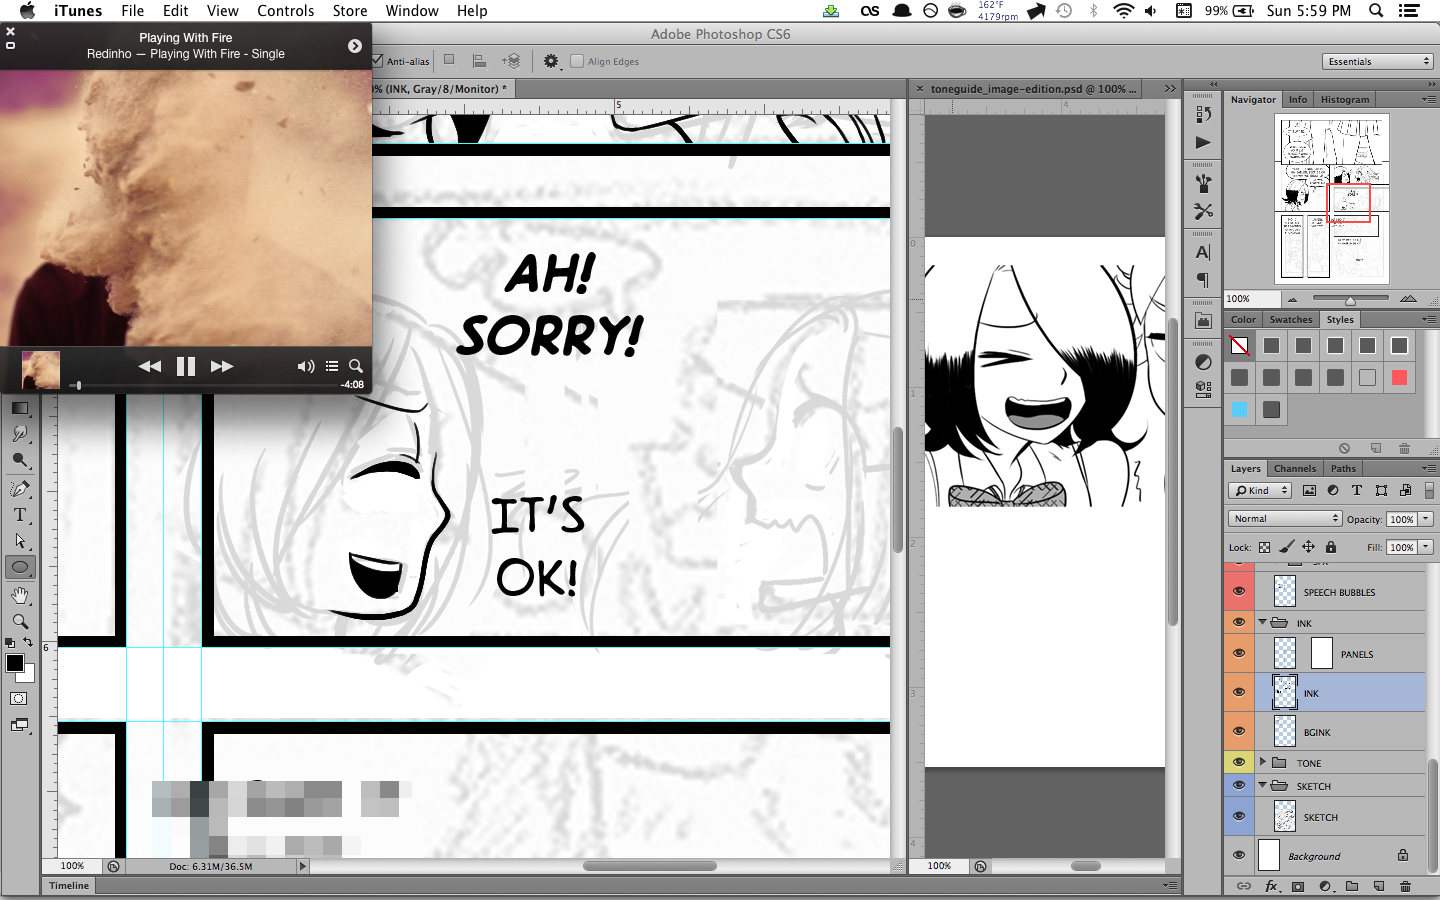This screenshot has height=900, width=1440.
Task: Open the Fill slider dropdown arrow
Action: (x=1426, y=547)
